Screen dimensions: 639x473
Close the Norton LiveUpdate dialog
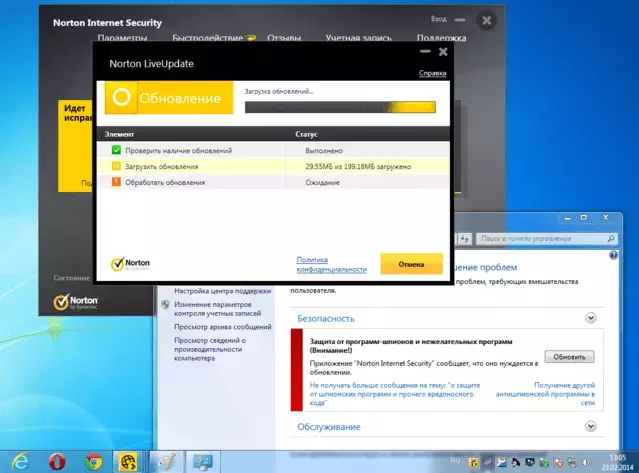pos(443,51)
